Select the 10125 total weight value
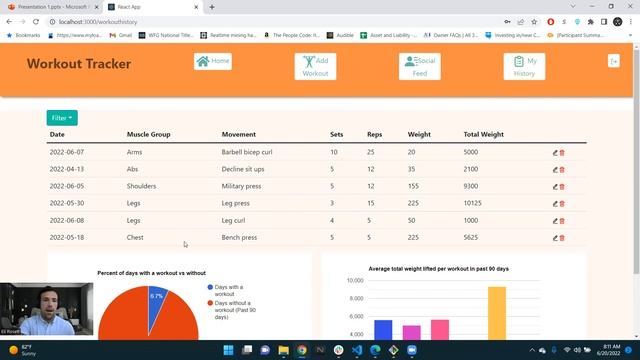This screenshot has width=640, height=360. 473,203
